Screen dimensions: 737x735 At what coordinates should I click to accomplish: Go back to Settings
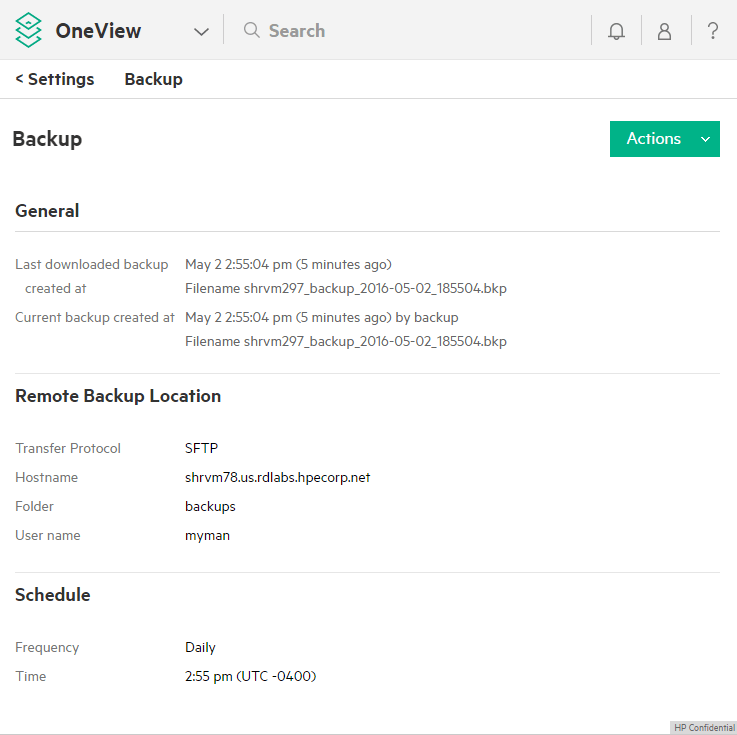click(x=55, y=79)
